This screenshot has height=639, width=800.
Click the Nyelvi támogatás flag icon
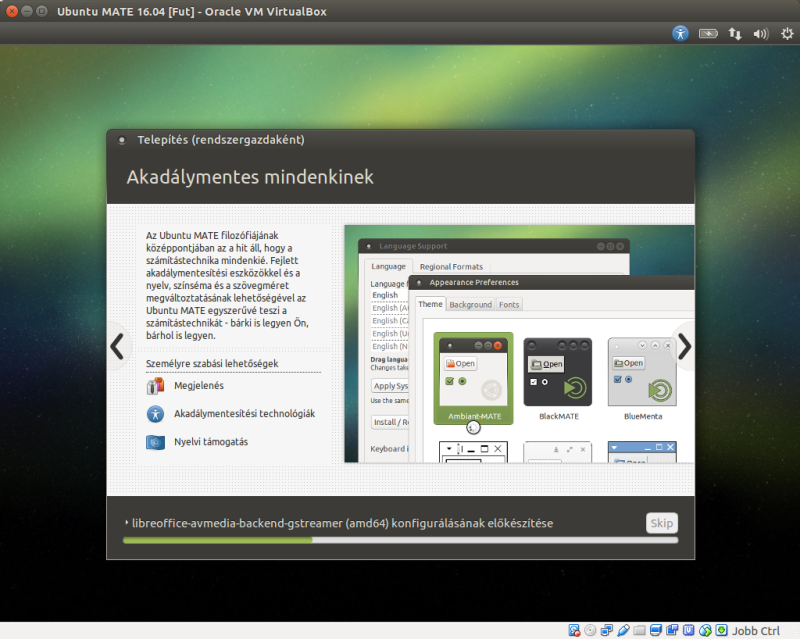coord(155,442)
